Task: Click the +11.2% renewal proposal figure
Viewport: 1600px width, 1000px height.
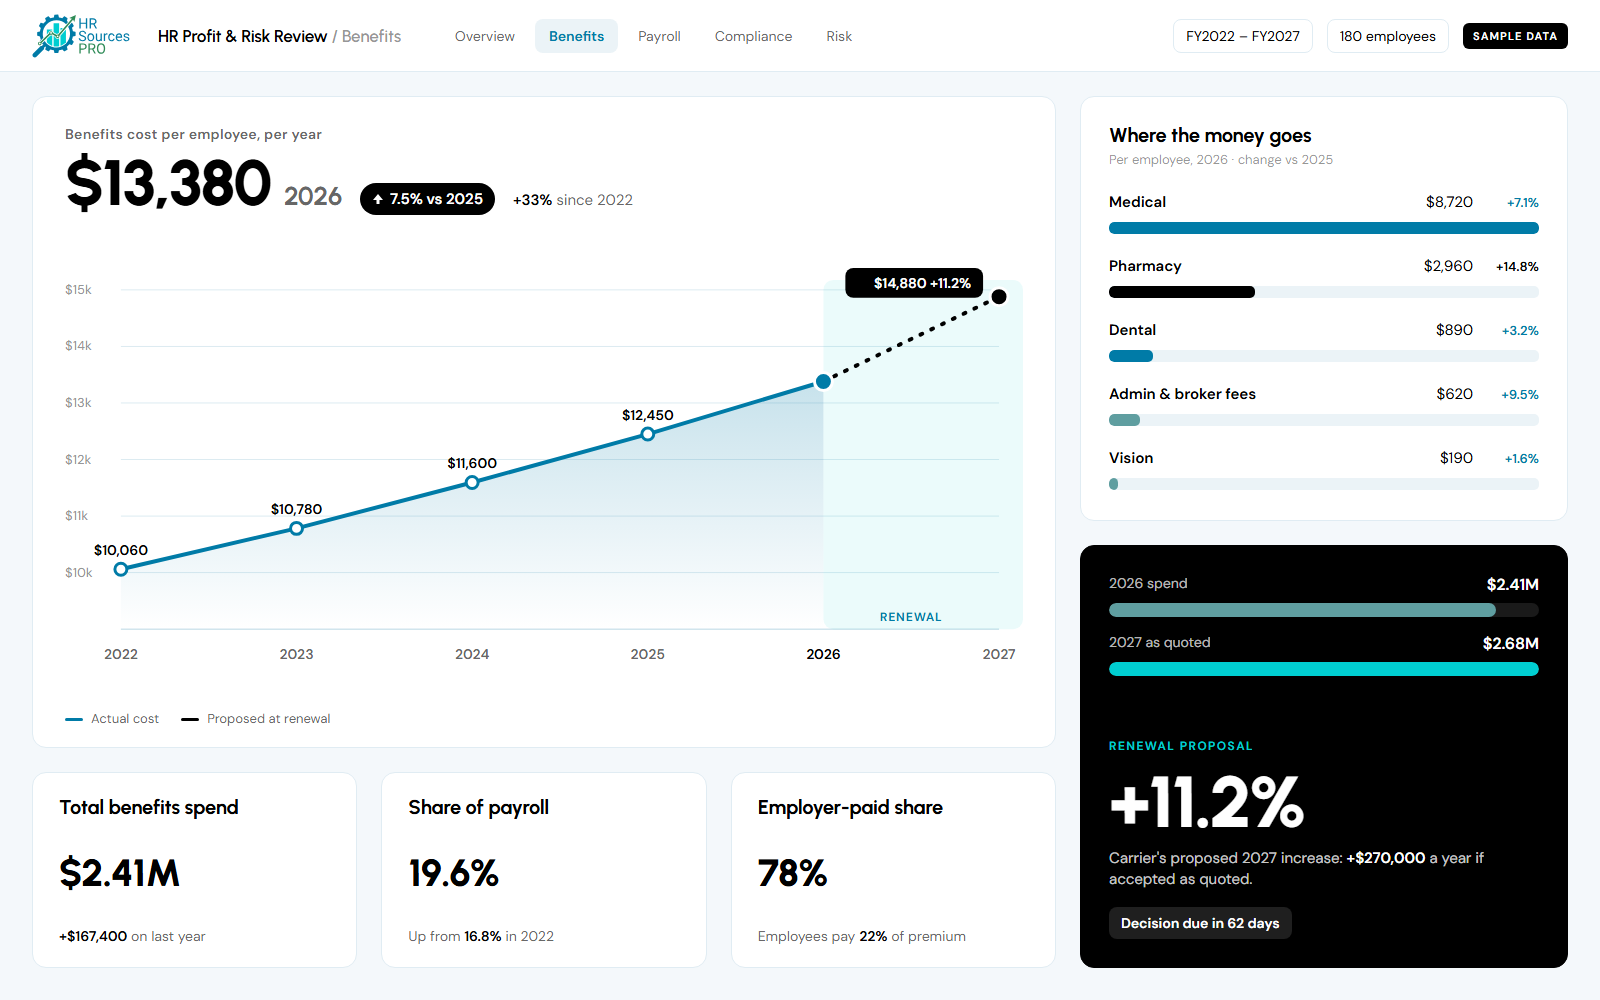Action: [x=1207, y=802]
